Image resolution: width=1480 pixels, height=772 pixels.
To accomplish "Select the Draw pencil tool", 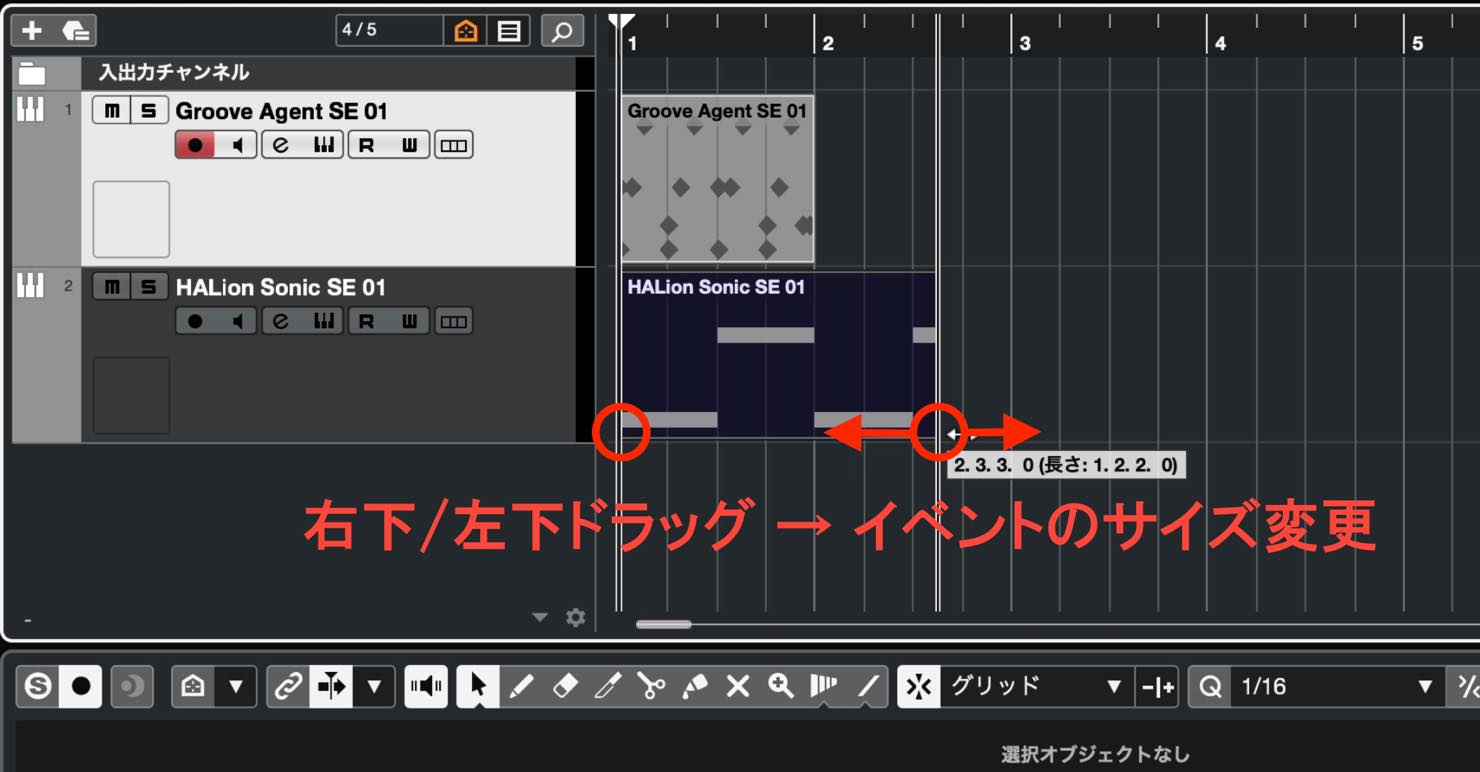I will (521, 686).
